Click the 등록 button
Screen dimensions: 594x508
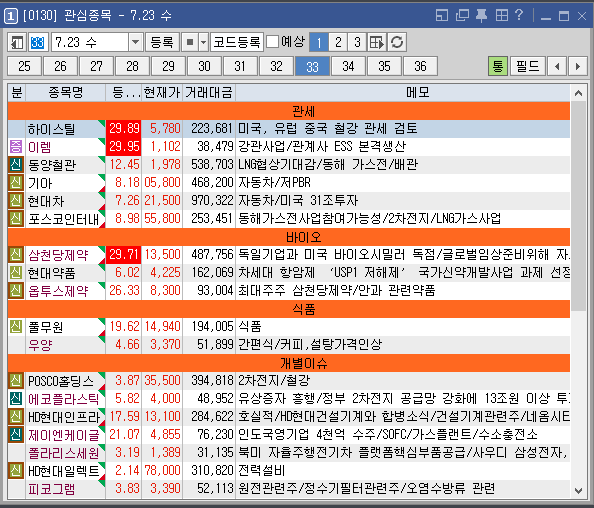(x=162, y=42)
